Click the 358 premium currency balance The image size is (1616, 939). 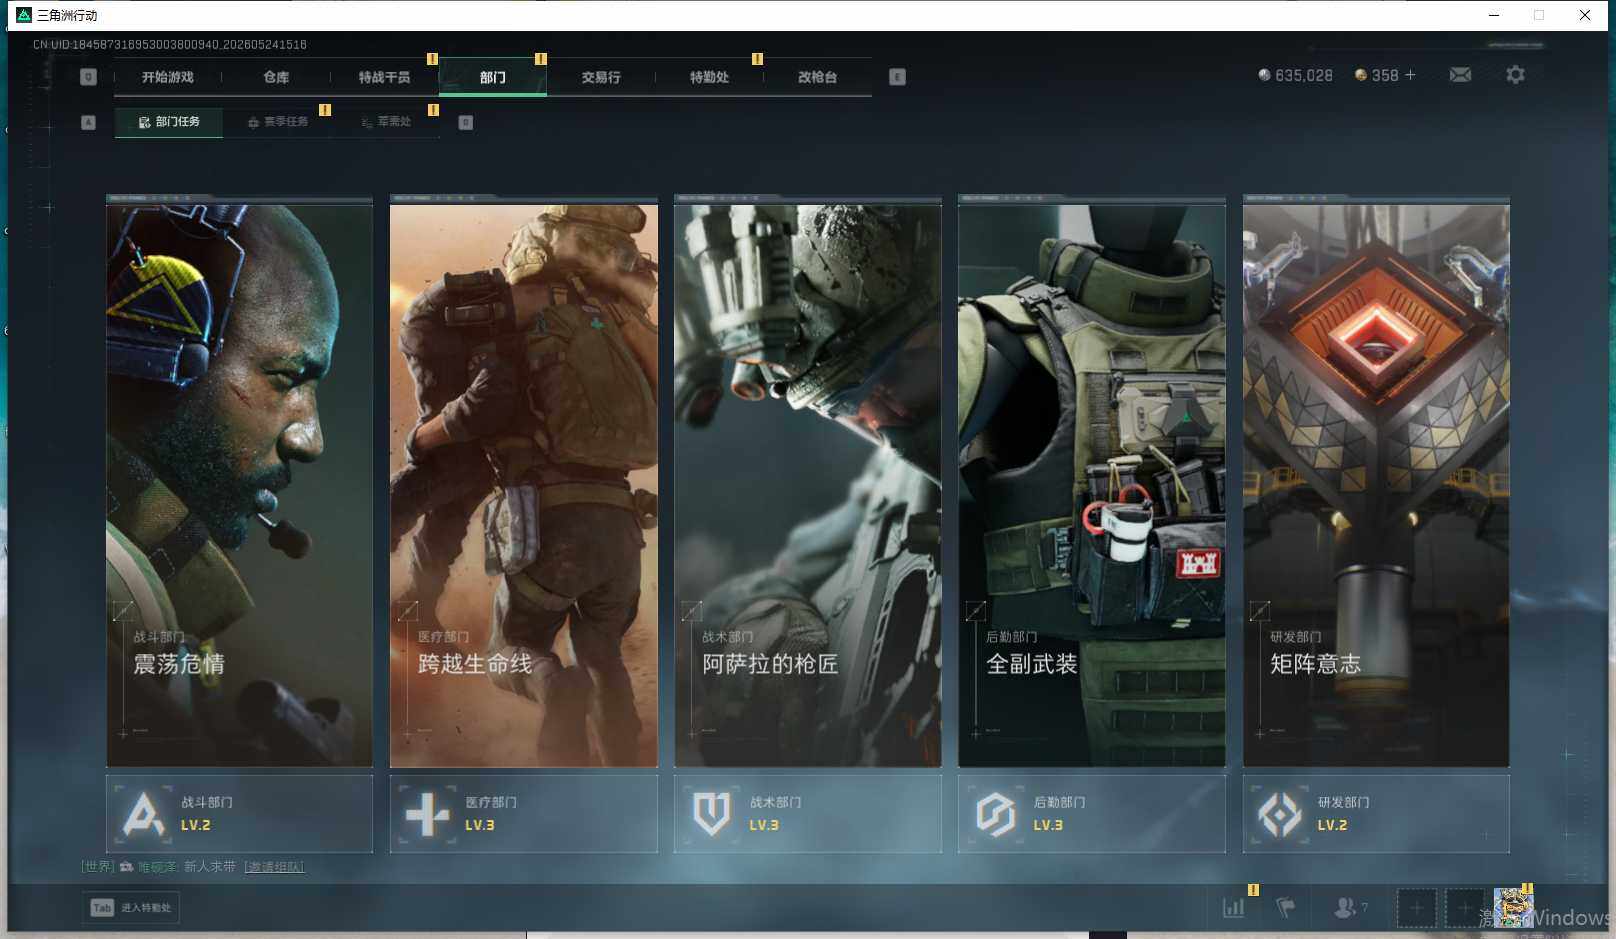tap(1376, 75)
